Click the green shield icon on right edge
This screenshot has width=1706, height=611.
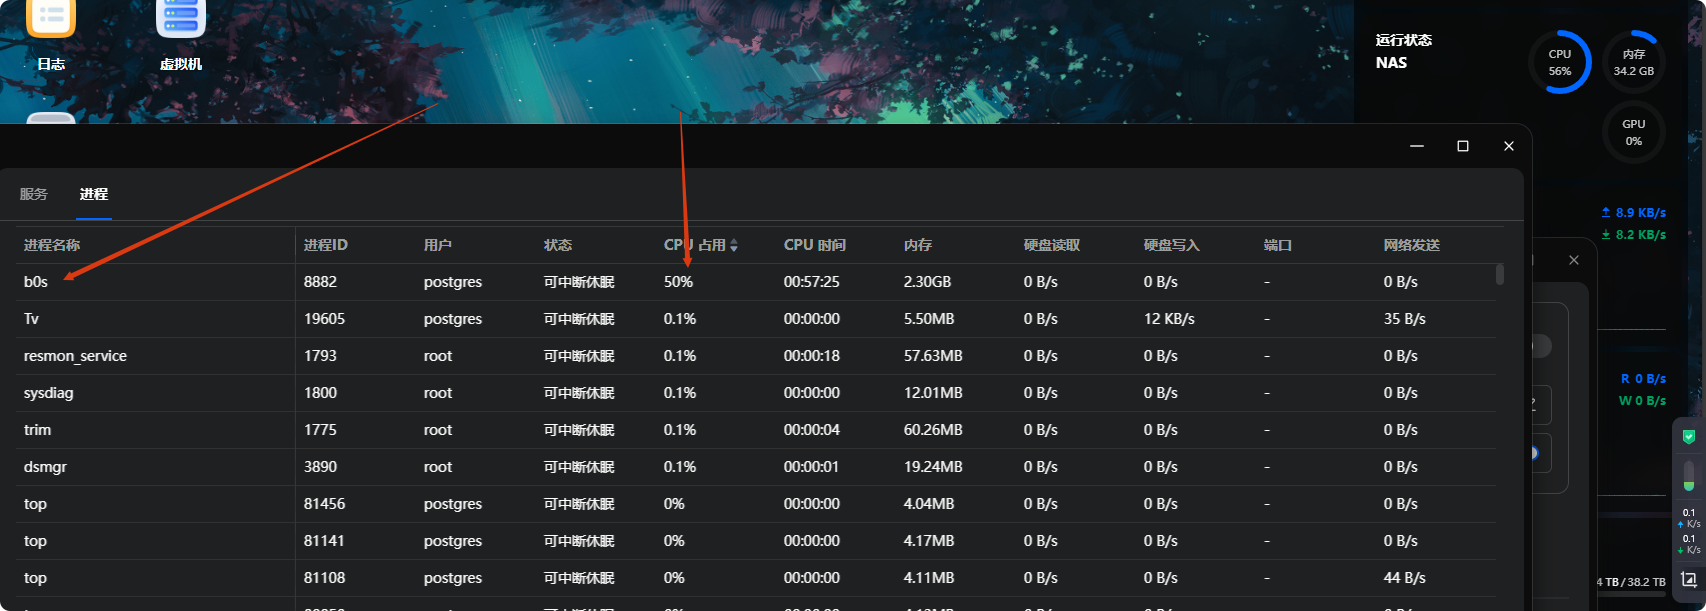click(x=1689, y=437)
